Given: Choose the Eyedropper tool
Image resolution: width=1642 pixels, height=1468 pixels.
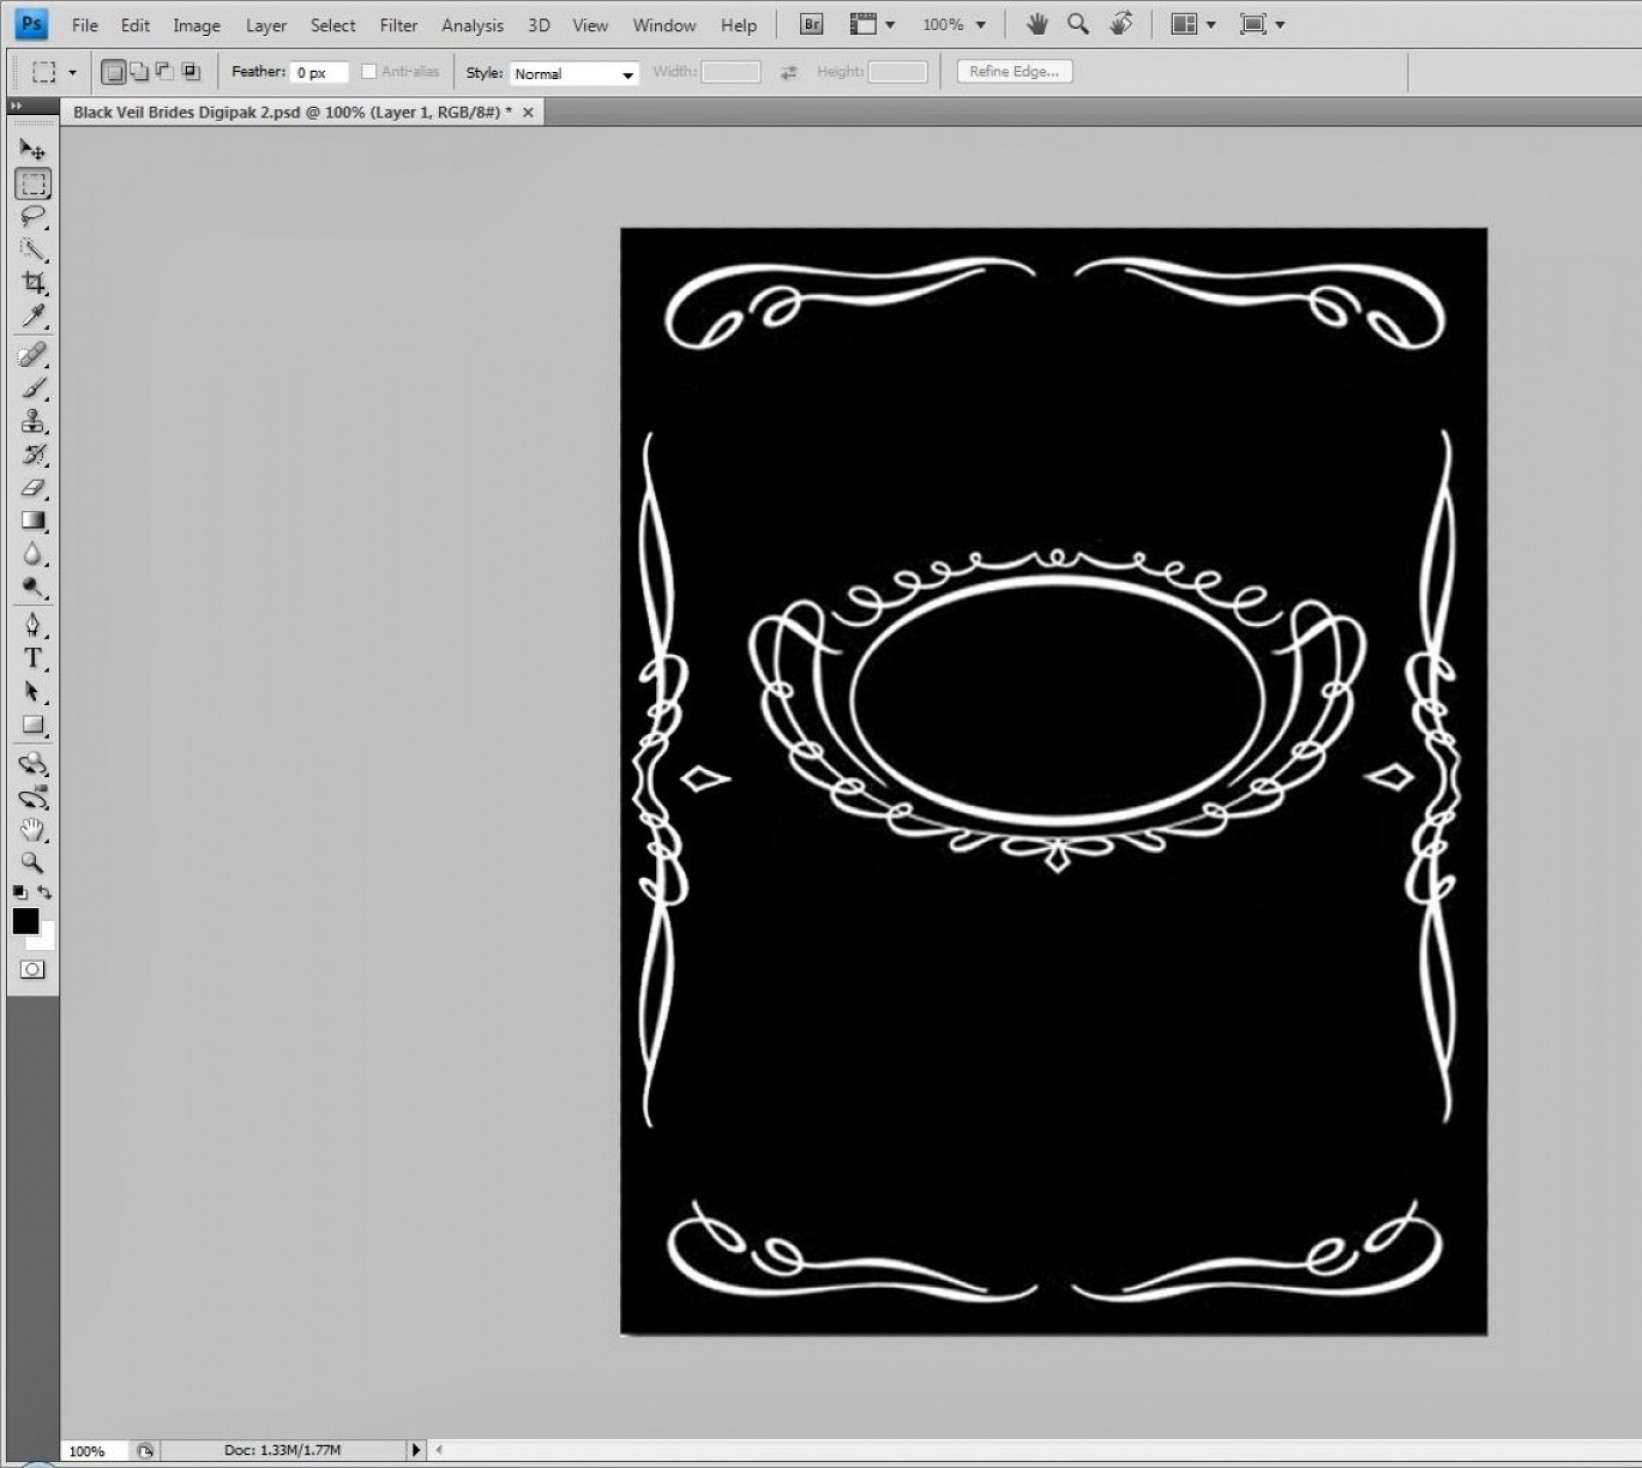Looking at the screenshot, I should coord(32,317).
